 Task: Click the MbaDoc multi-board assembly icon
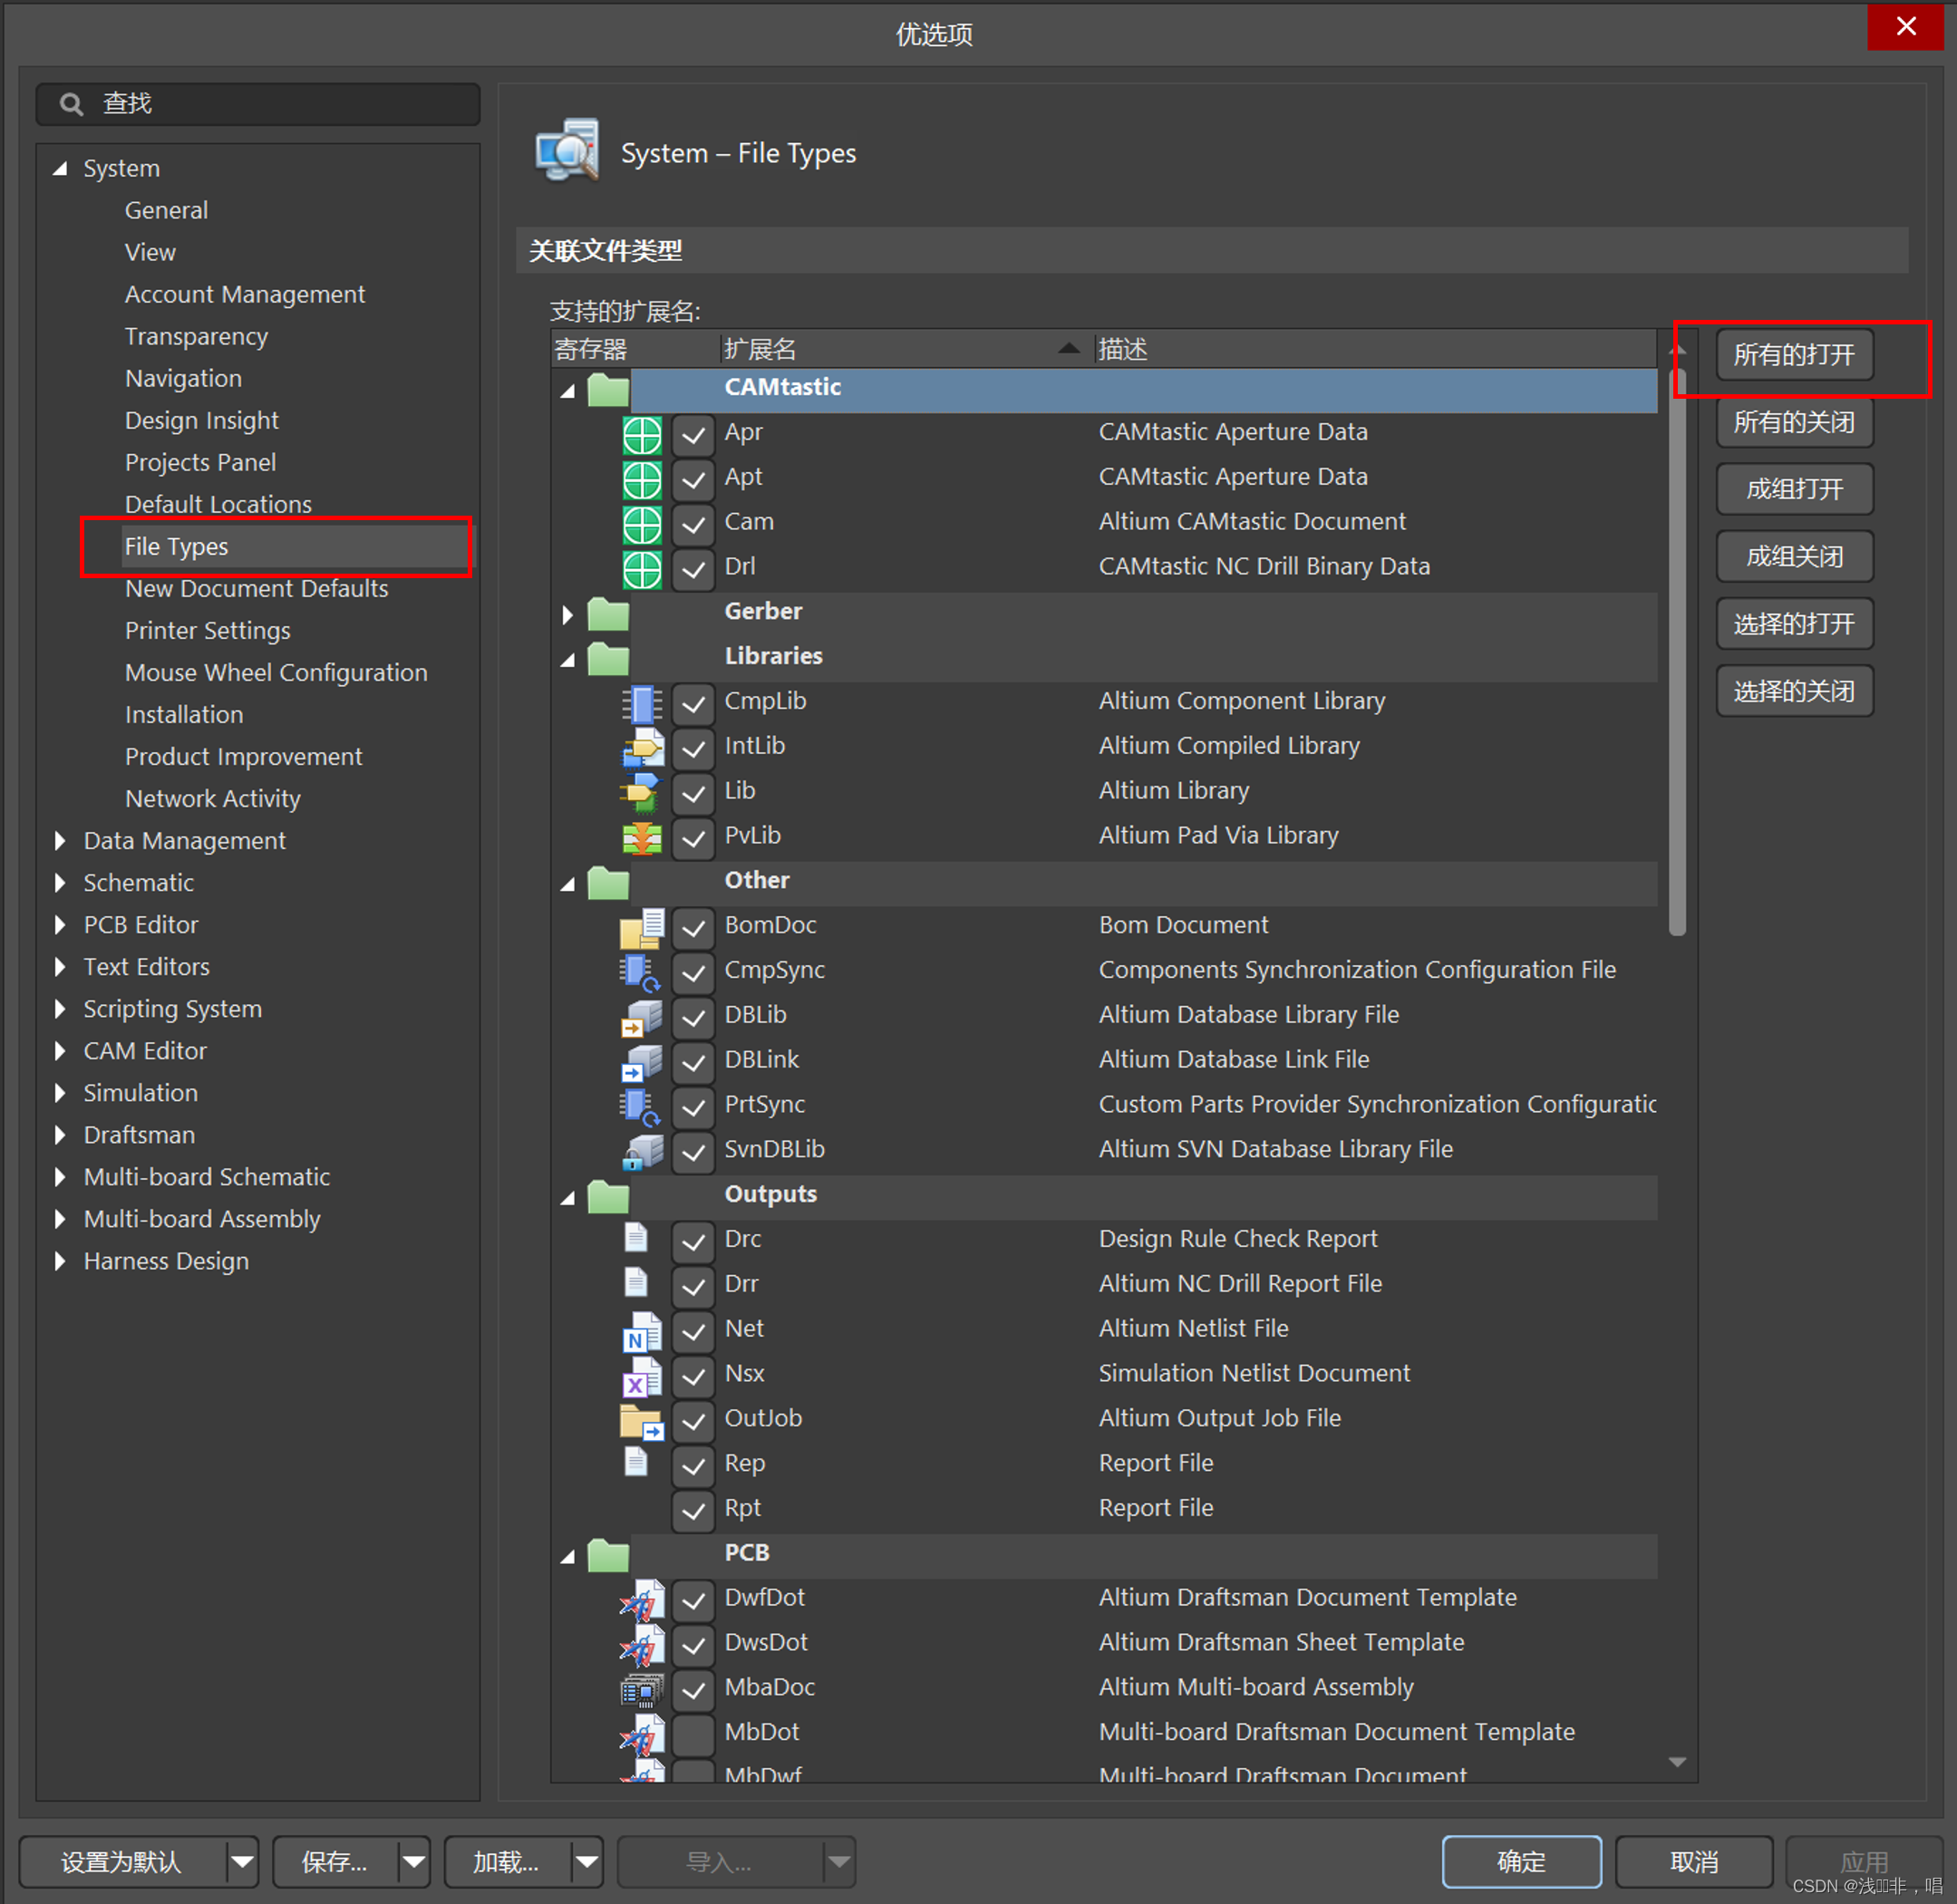point(642,1689)
